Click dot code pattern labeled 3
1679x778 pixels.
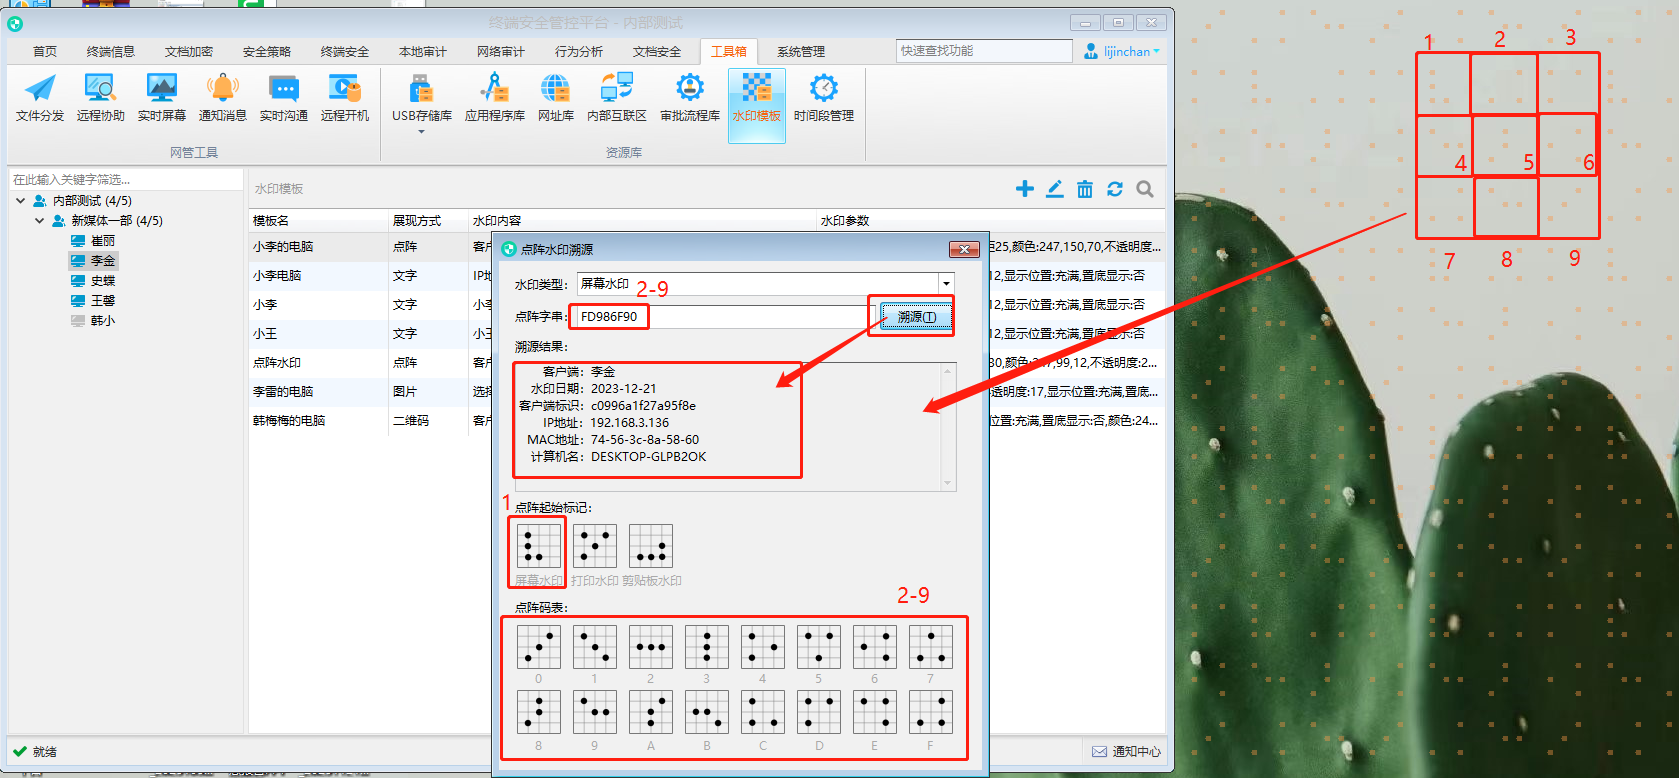707,647
